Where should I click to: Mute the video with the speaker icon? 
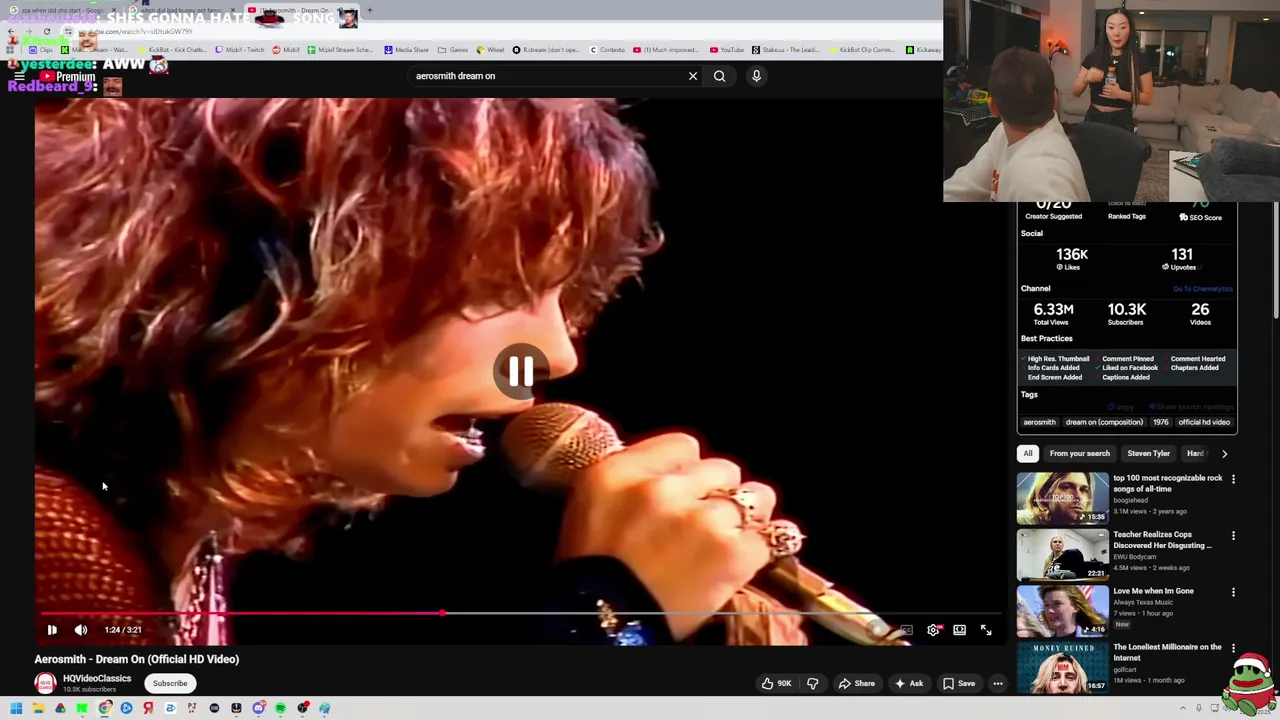coord(81,630)
